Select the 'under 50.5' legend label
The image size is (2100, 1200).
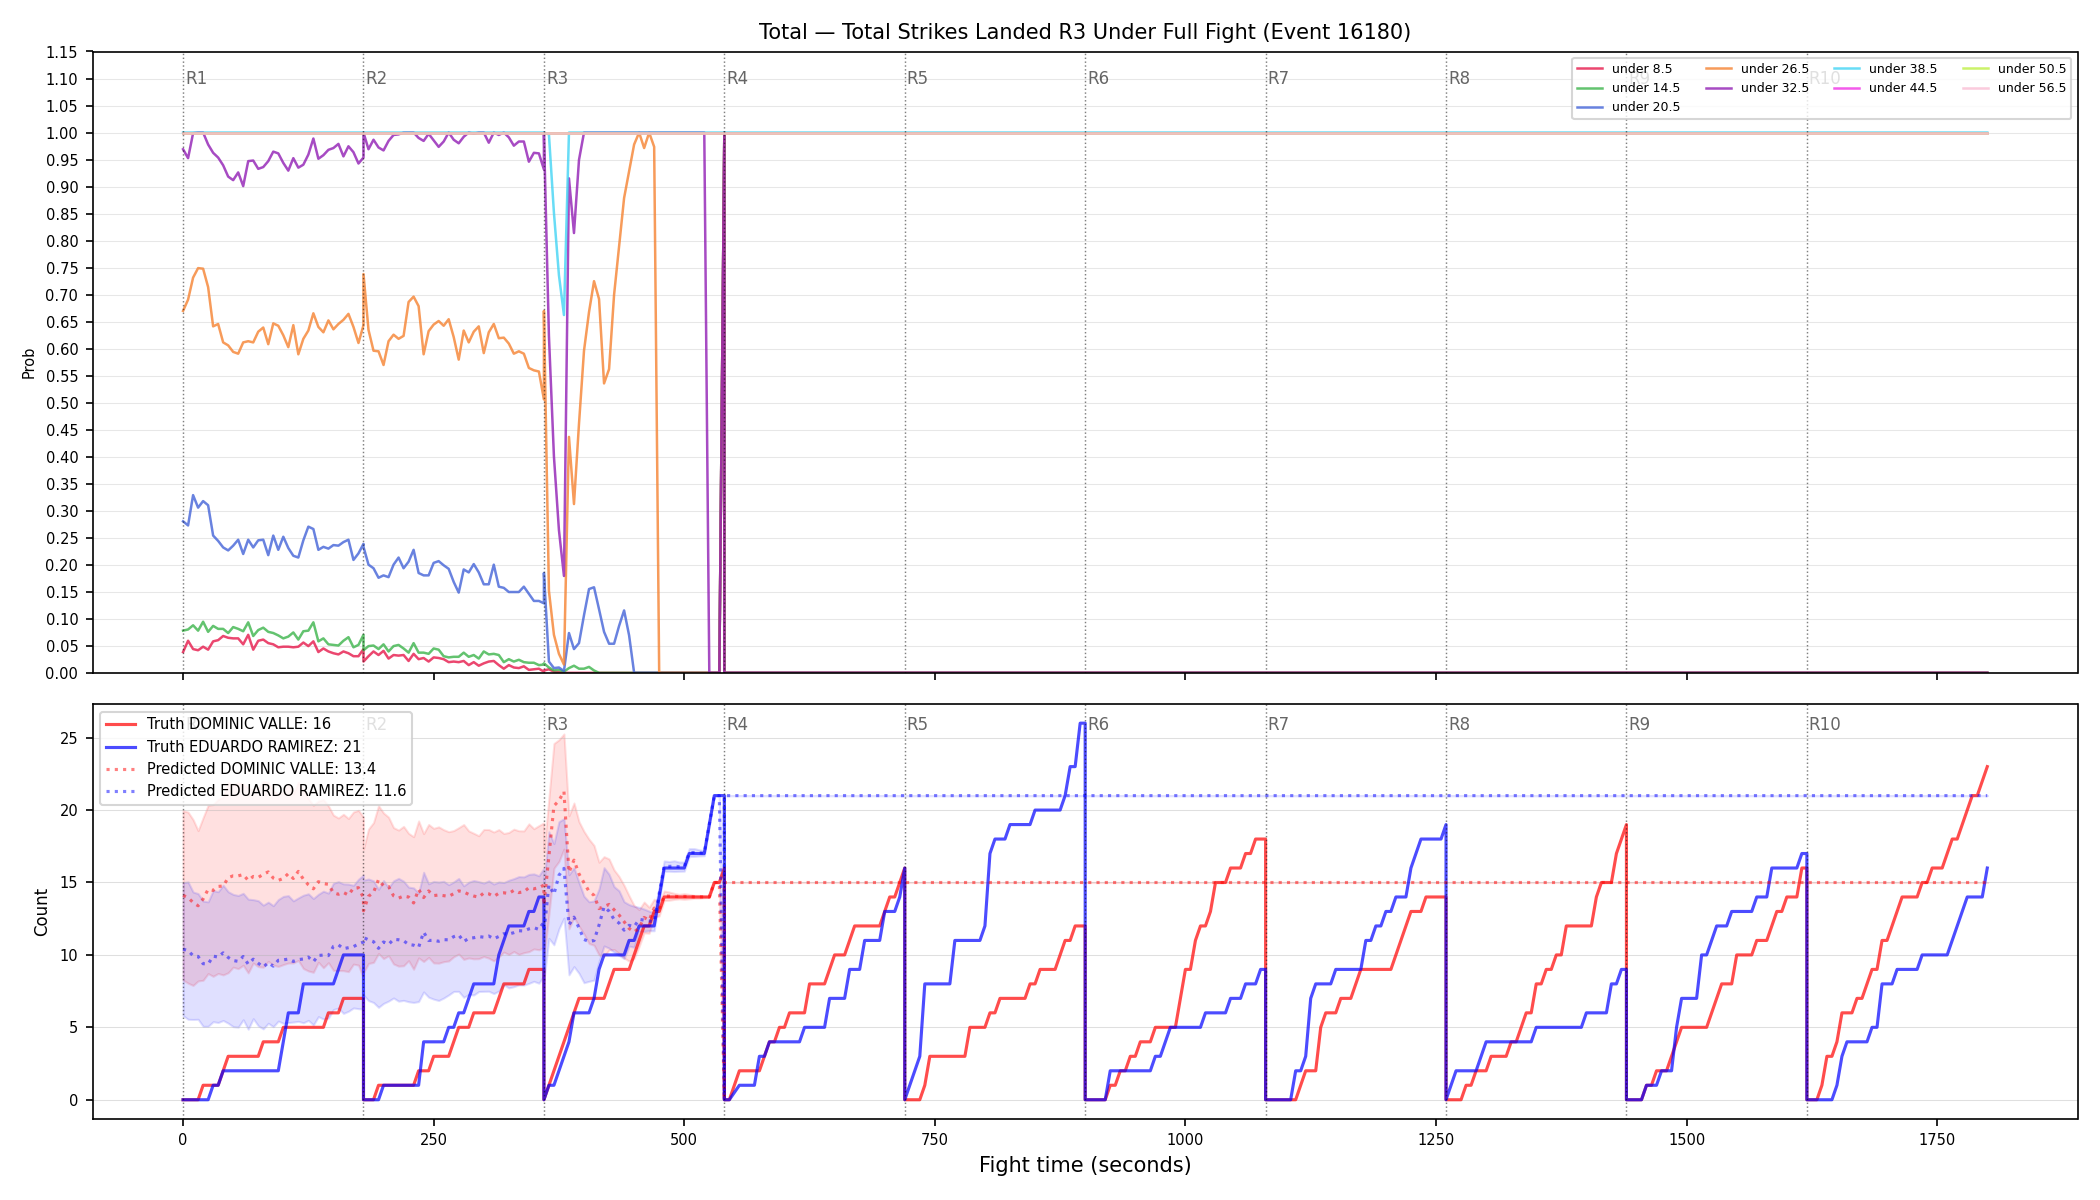2032,69
